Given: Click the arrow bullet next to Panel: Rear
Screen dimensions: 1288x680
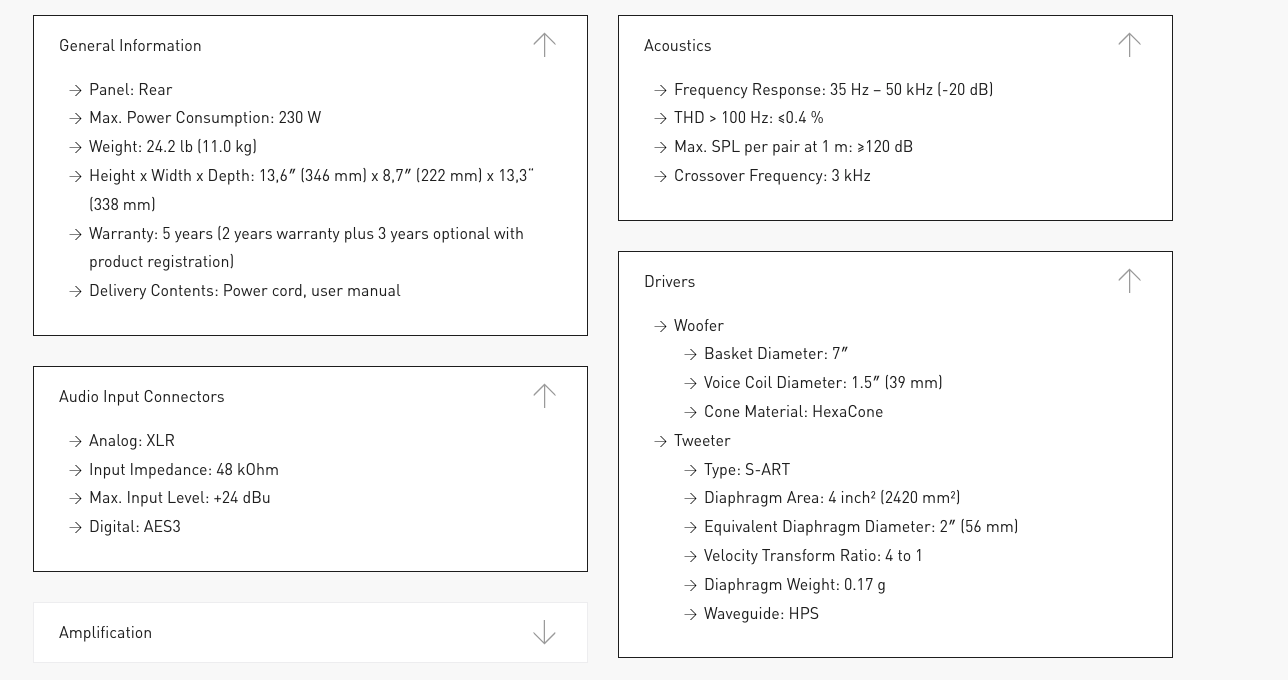Looking at the screenshot, I should pos(75,90).
